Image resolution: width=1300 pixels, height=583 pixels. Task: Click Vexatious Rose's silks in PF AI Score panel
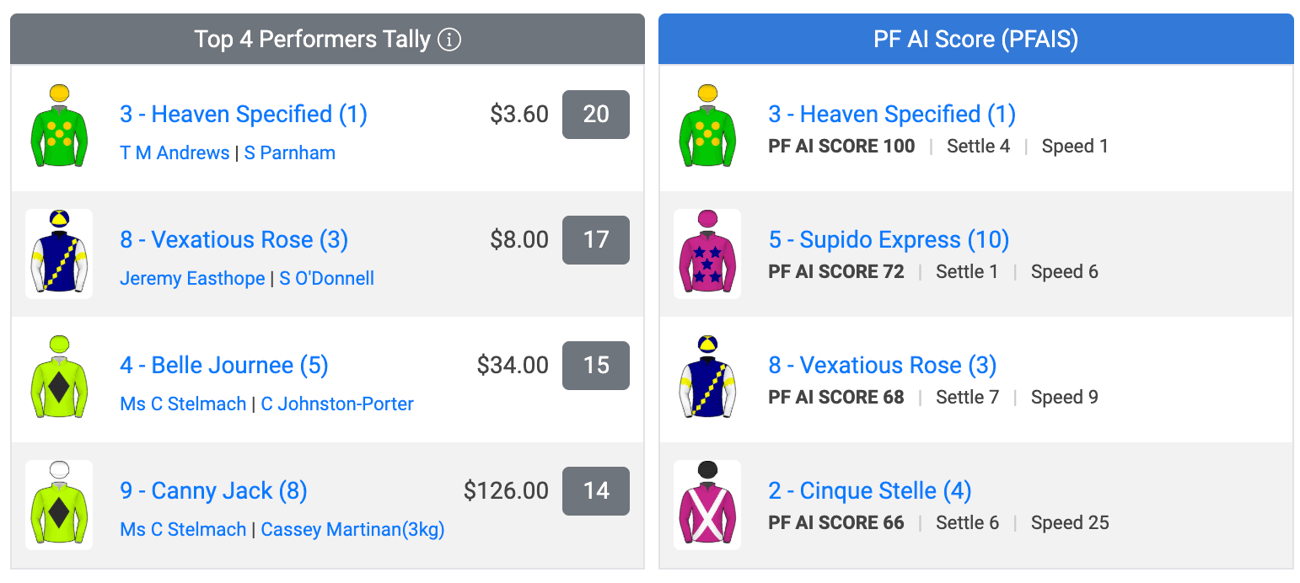point(707,379)
